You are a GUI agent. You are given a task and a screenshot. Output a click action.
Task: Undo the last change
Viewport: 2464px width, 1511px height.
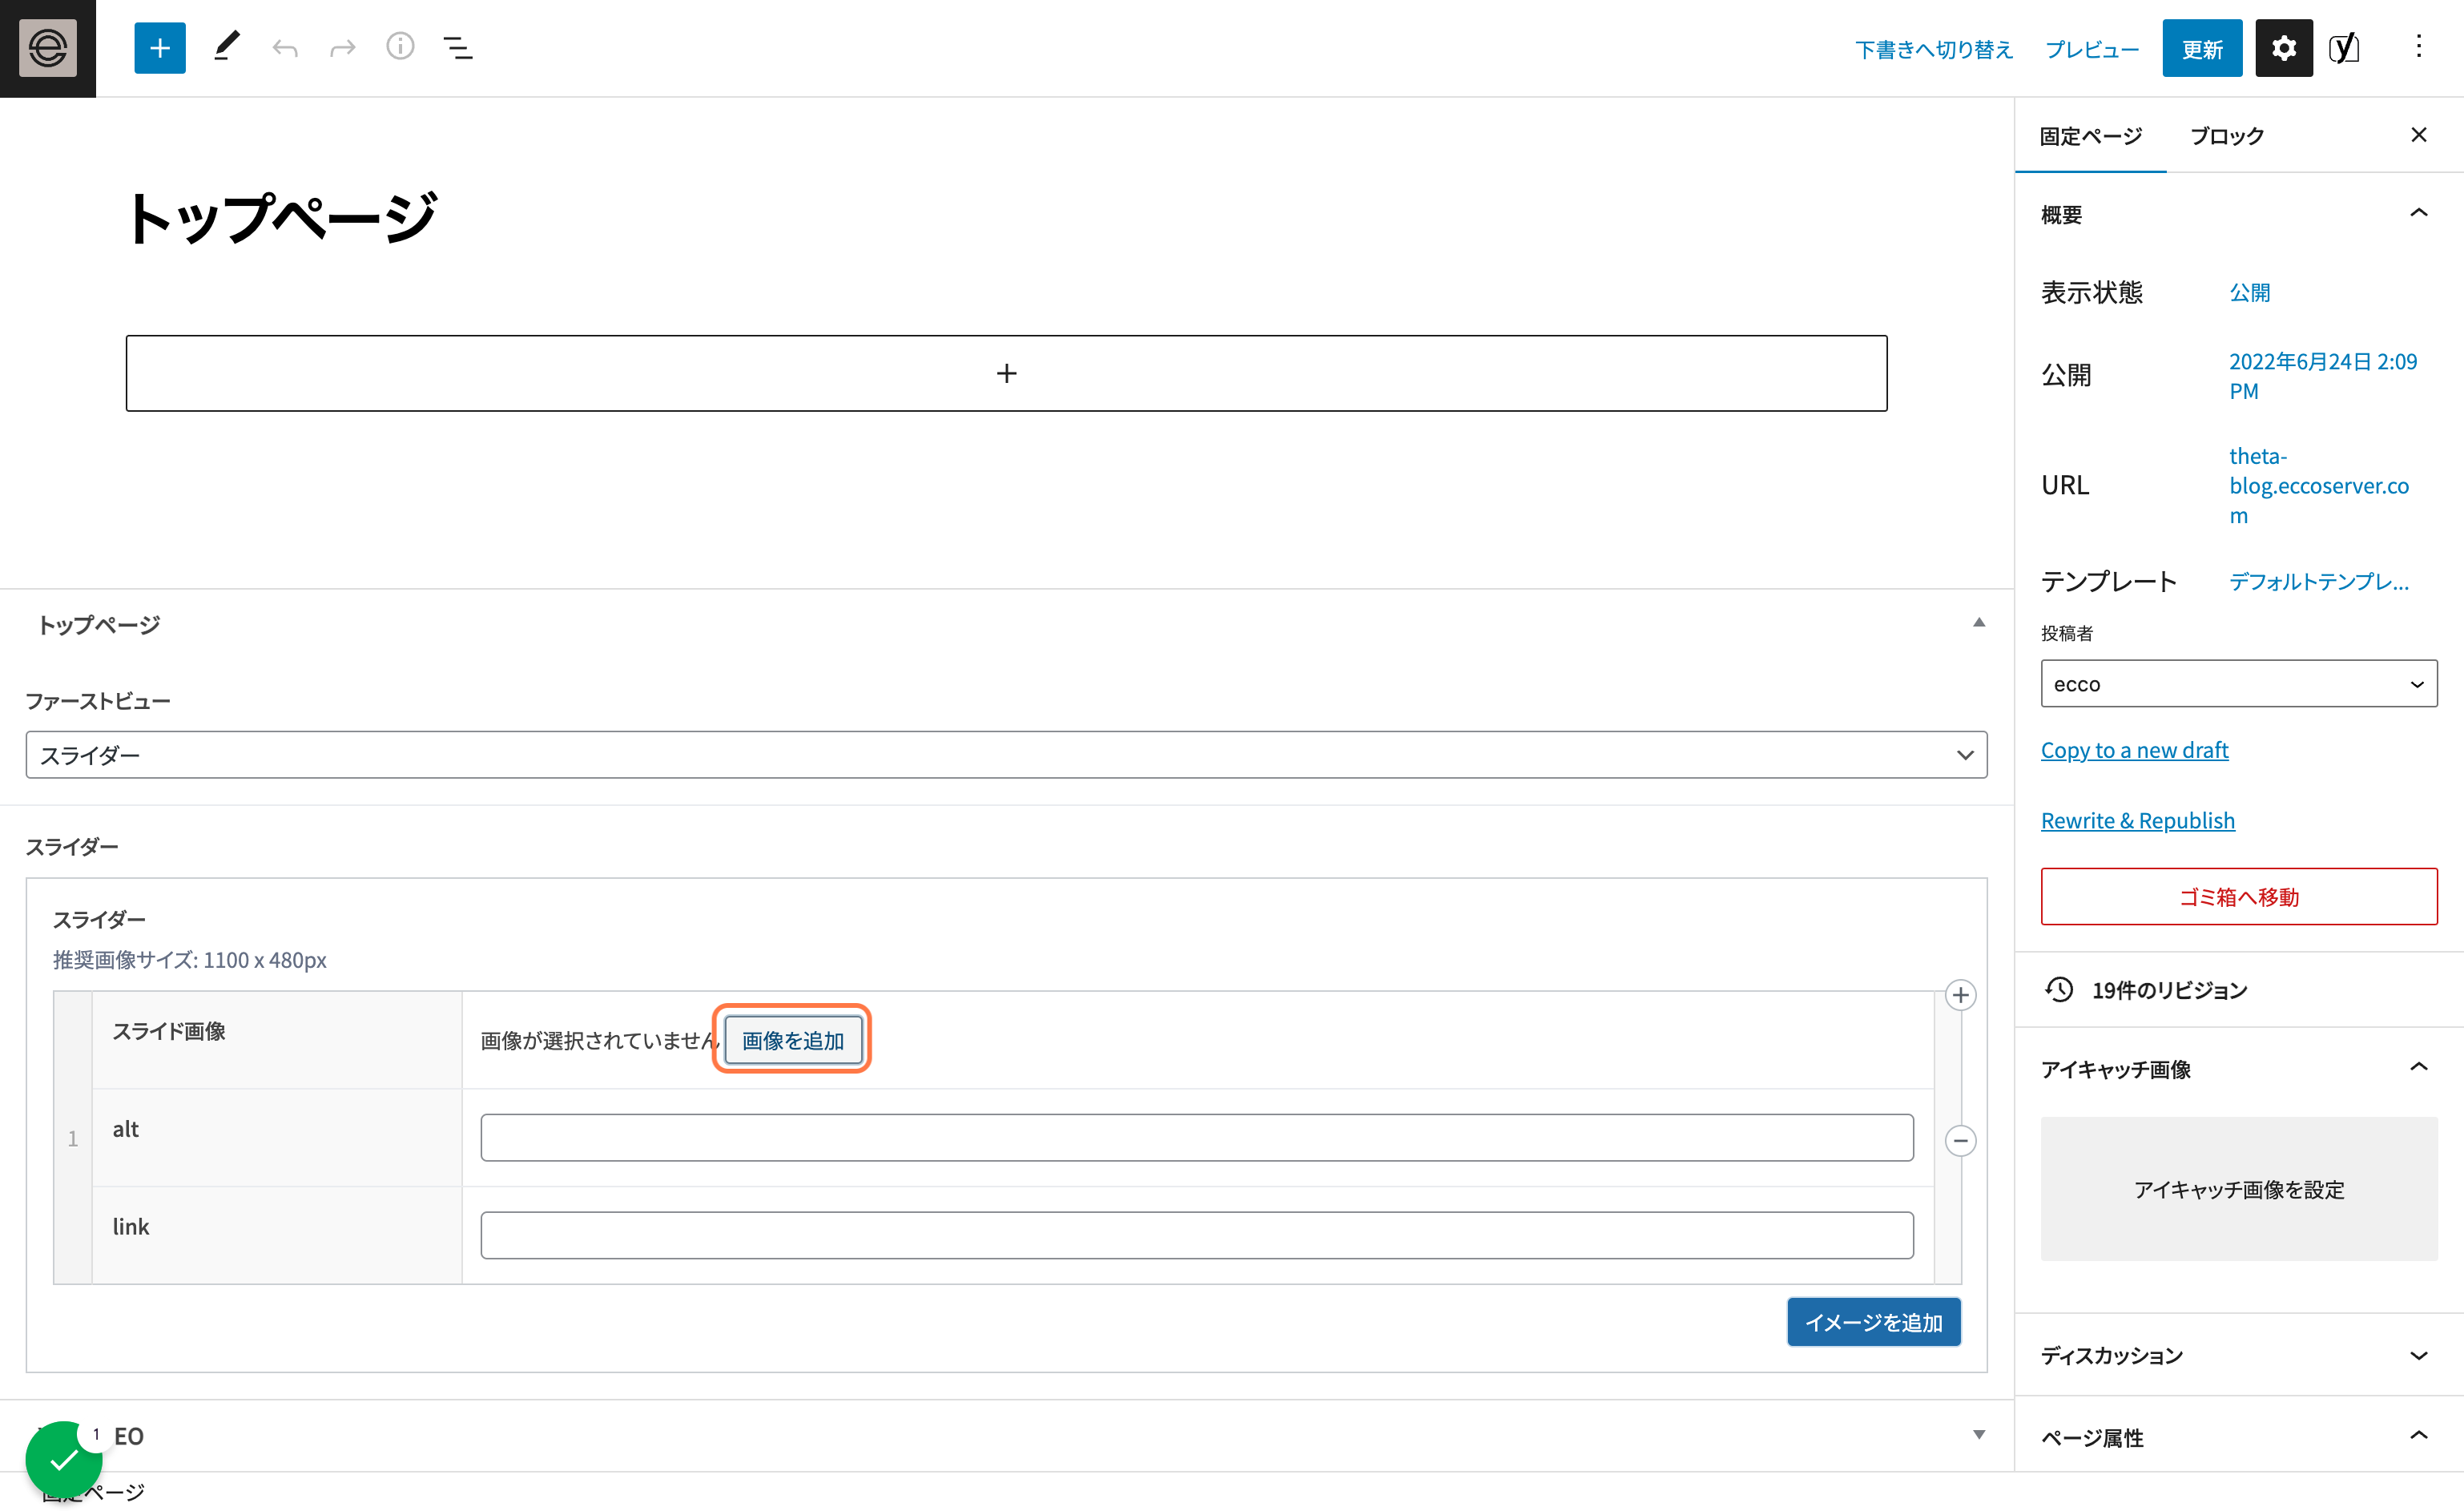point(285,48)
